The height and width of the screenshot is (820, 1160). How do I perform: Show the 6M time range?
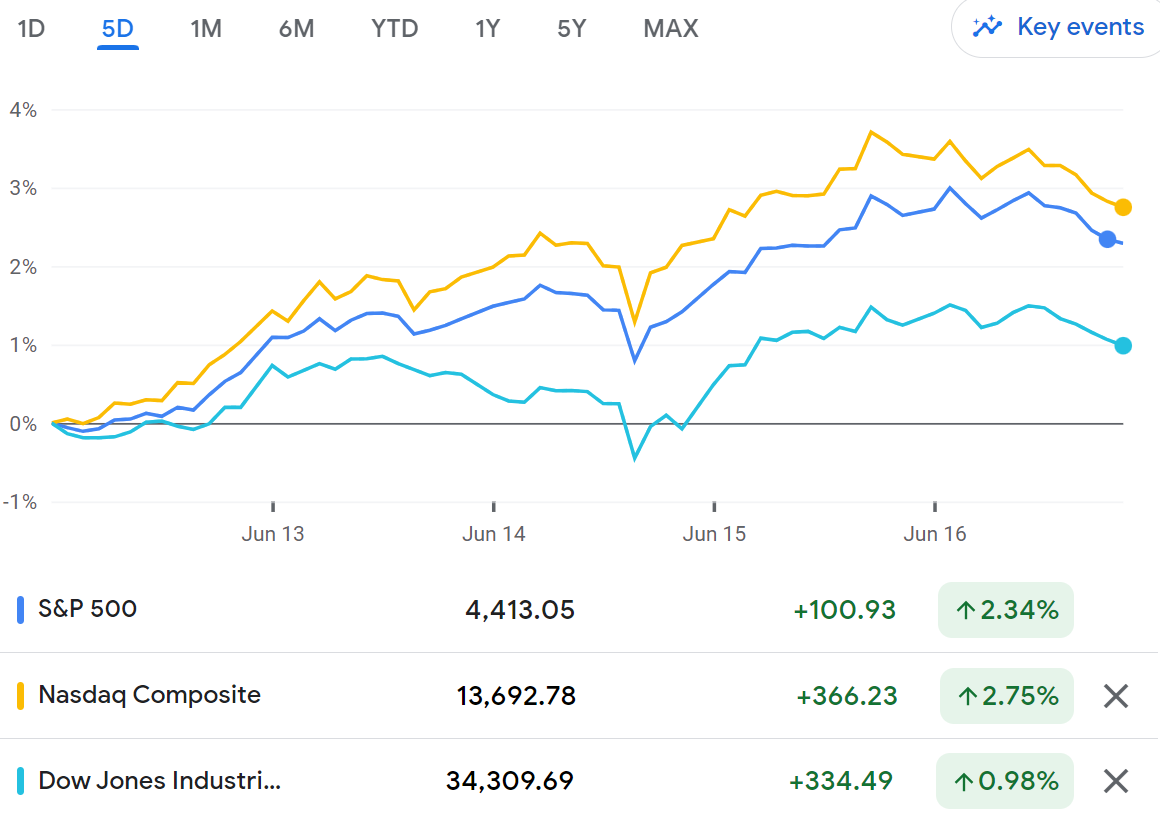[297, 29]
